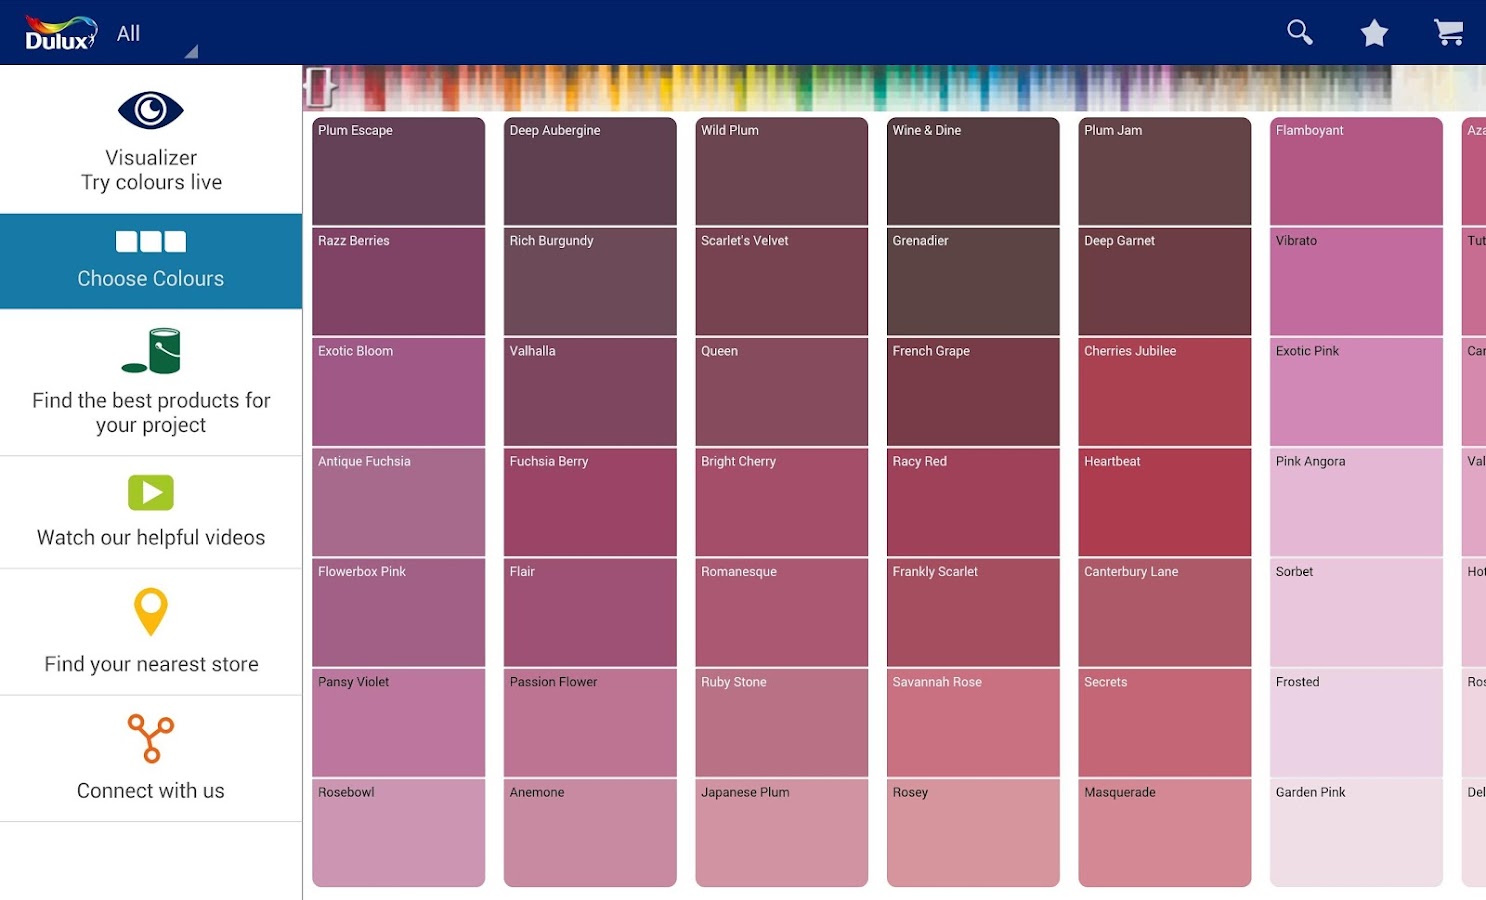Screen dimensions: 1486x900
Task: Open the shopping cart icon
Action: pos(1449,31)
